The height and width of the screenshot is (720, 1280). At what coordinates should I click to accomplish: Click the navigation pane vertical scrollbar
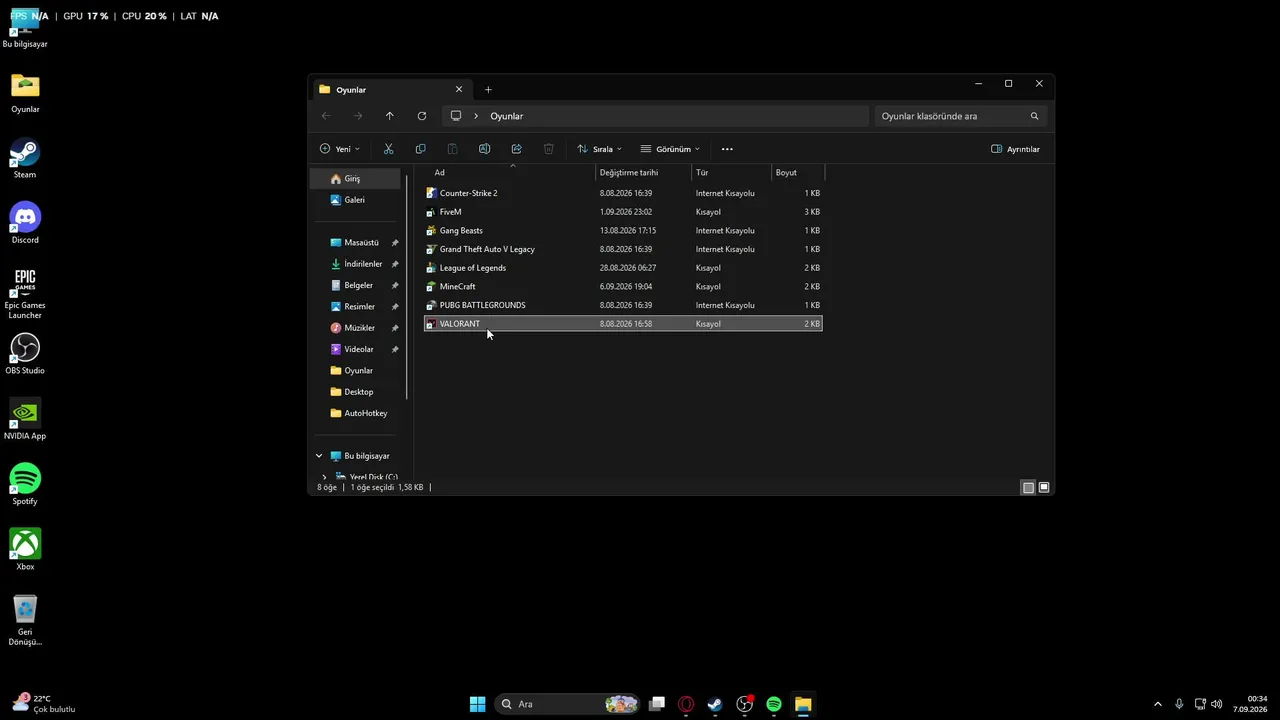[407, 285]
